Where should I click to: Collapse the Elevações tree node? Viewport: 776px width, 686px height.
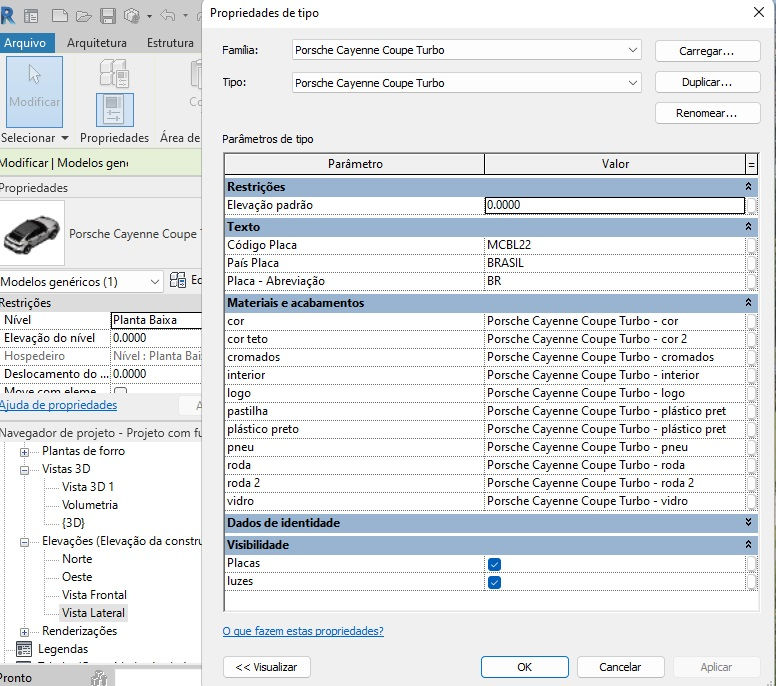point(24,542)
